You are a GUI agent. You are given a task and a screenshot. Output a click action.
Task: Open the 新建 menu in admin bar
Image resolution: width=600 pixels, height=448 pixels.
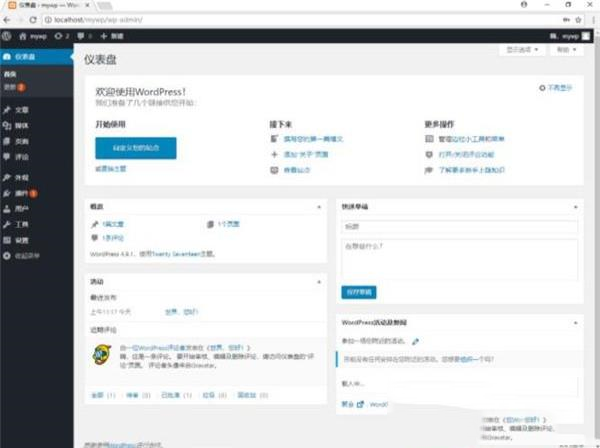[111, 35]
